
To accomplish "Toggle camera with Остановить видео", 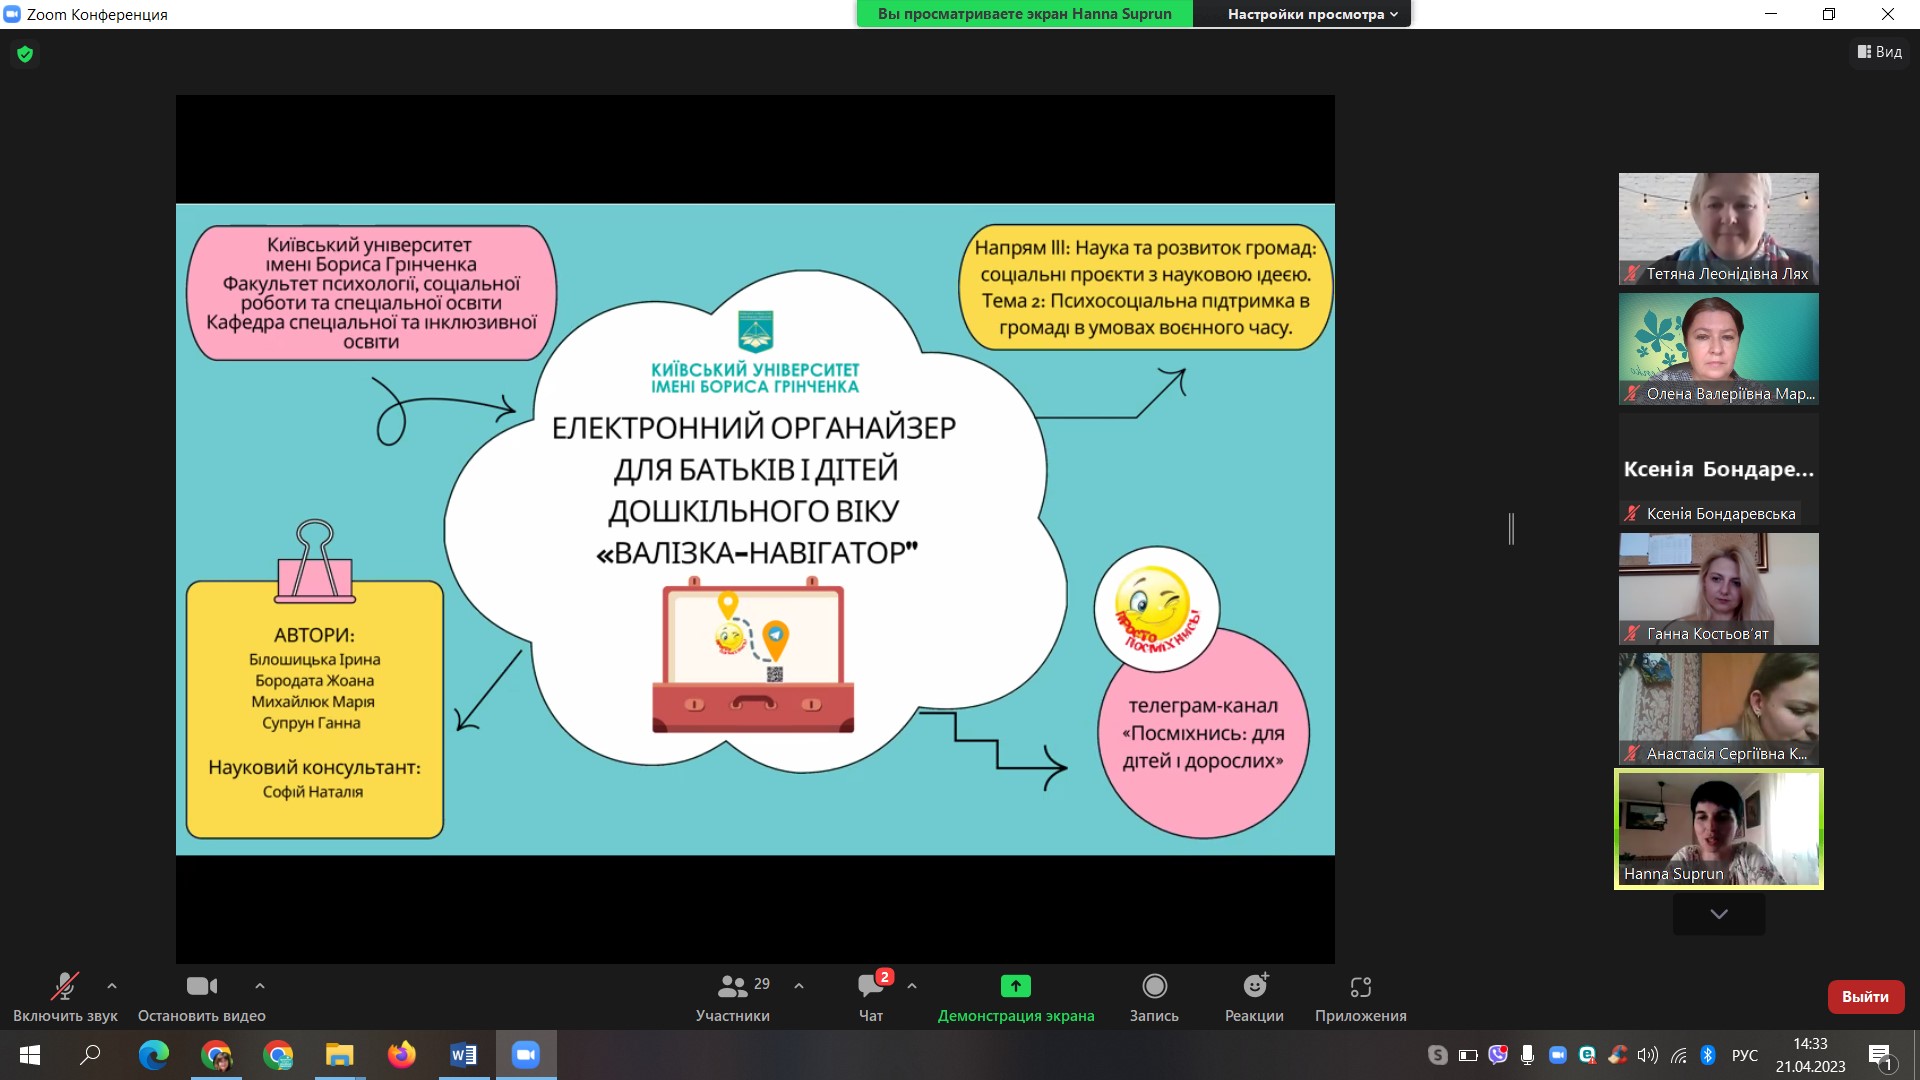I will pyautogui.click(x=201, y=987).
